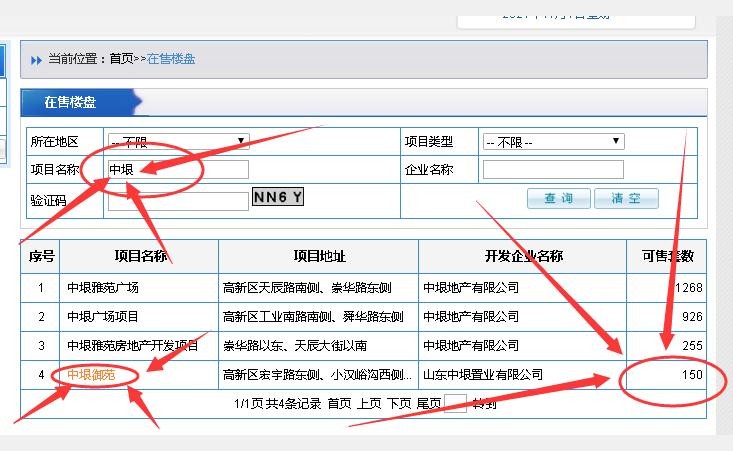Click the NN6Y captcha image
This screenshot has height=451, width=733.
point(277,198)
